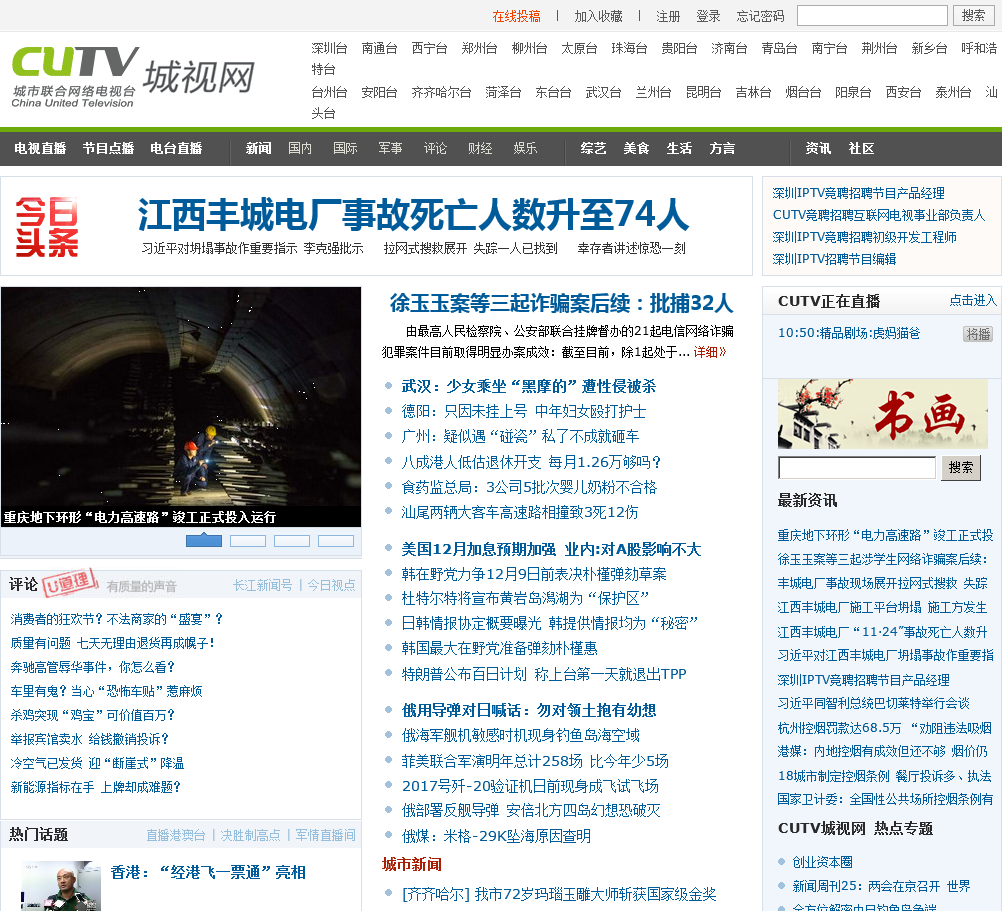Open the 齐齐哈尔 玛瑙玉雕大师 city news
The width and height of the screenshot is (1002, 911).
click(x=559, y=894)
